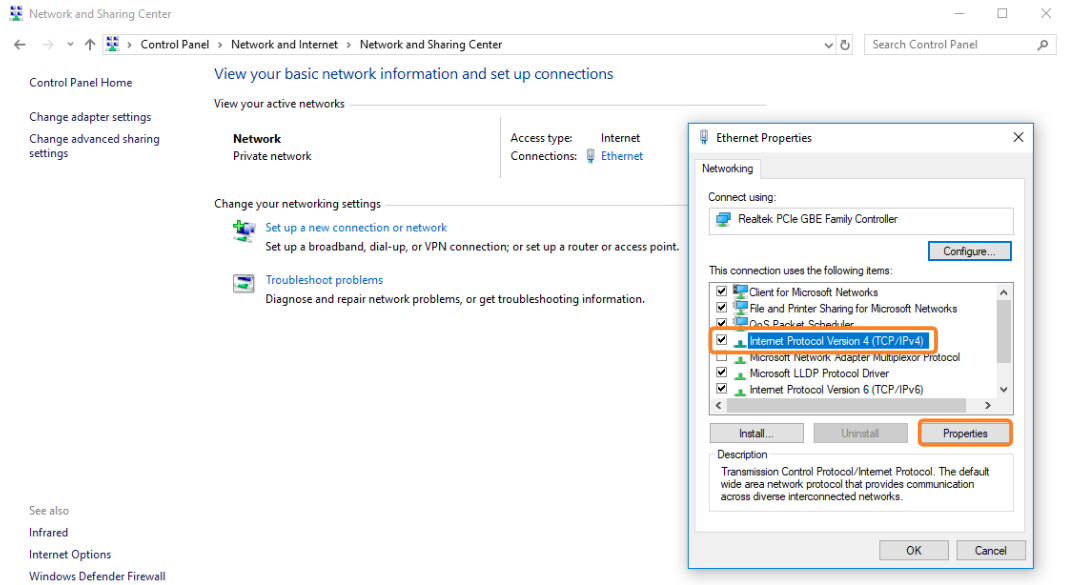Select Network and Sharing Center breadcrumb
1066x585 pixels.
[431, 44]
